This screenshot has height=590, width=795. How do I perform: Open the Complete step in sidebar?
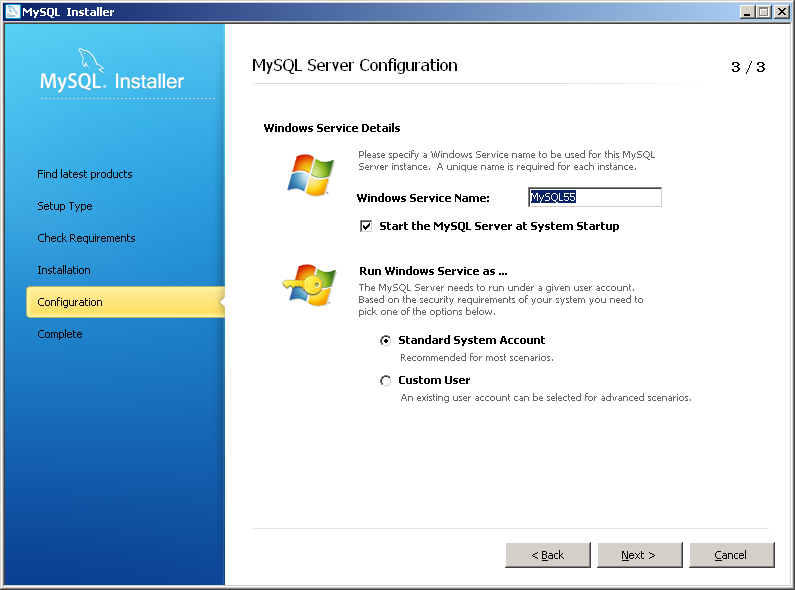[x=60, y=334]
